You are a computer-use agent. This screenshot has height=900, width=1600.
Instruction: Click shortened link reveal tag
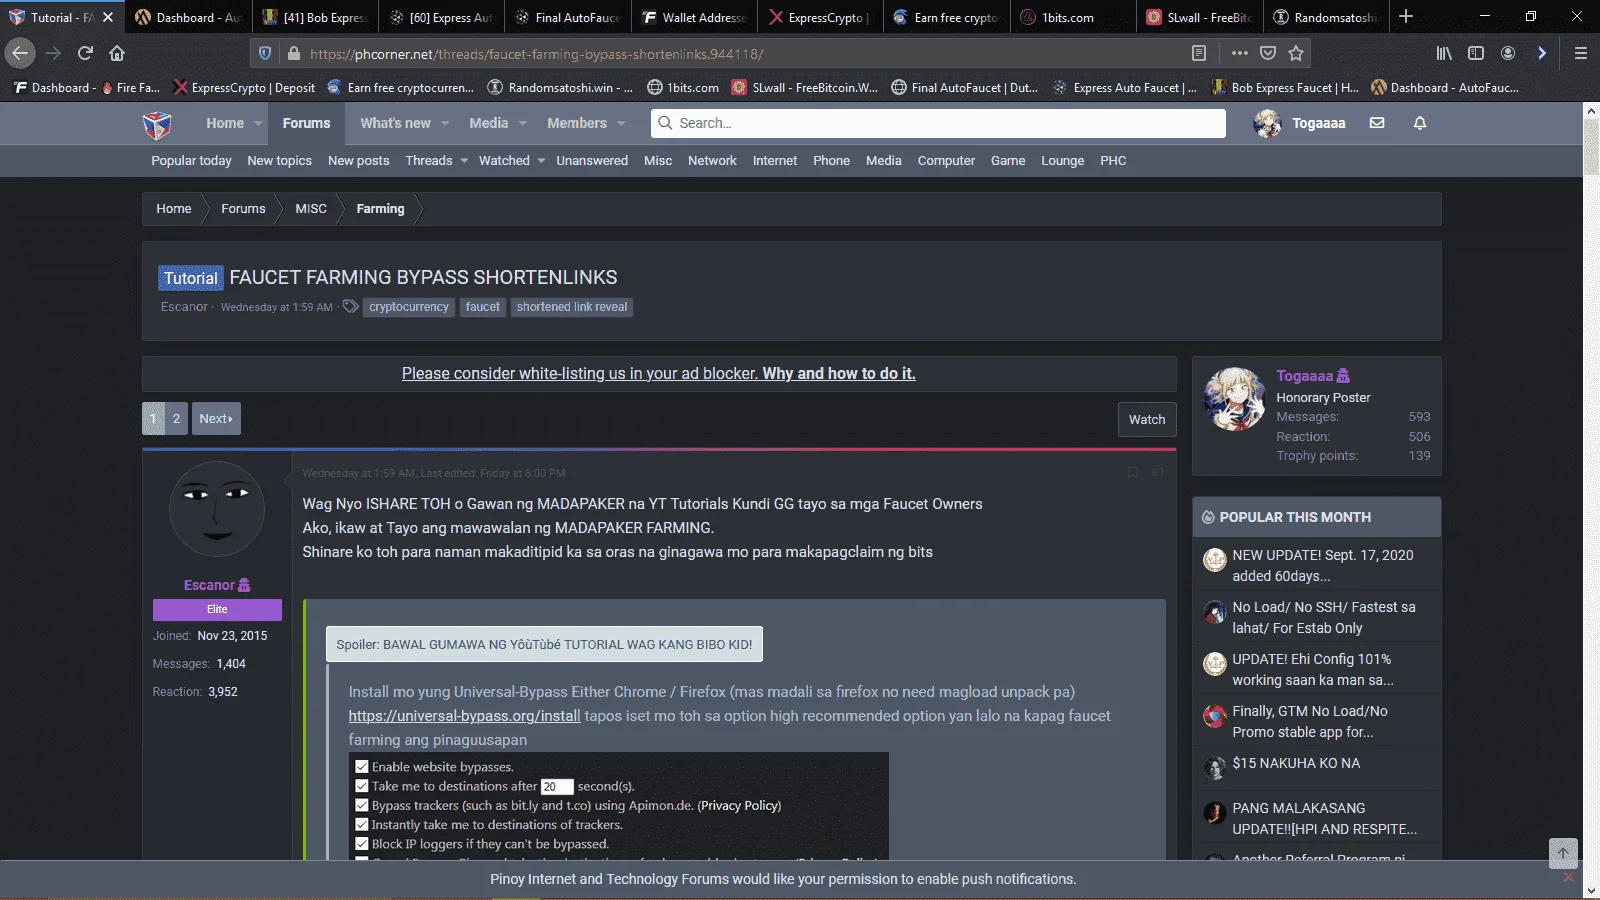(x=572, y=307)
